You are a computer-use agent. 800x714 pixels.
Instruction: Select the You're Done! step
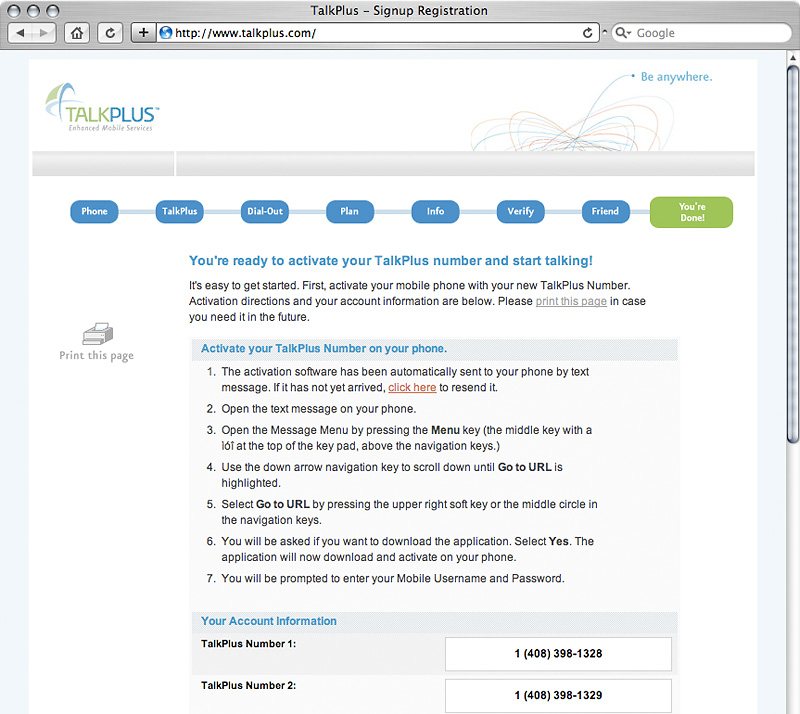coord(691,212)
